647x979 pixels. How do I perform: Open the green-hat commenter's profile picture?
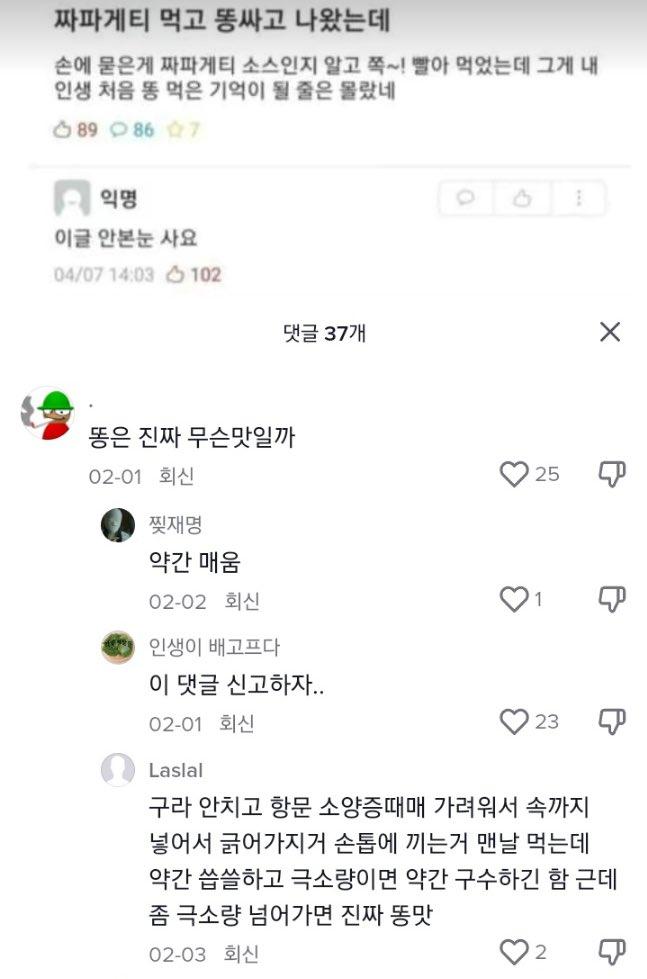pyautogui.click(x=47, y=411)
